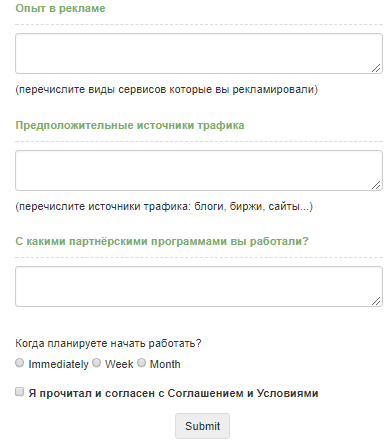This screenshot has height=443, width=390.
Task: Click the Submit button
Action: pyautogui.click(x=202, y=426)
